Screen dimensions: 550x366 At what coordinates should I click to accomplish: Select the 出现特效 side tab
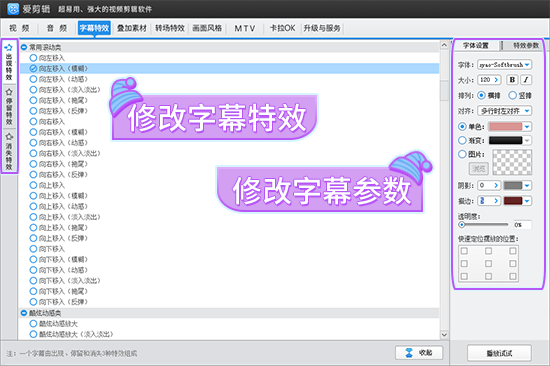point(9,62)
